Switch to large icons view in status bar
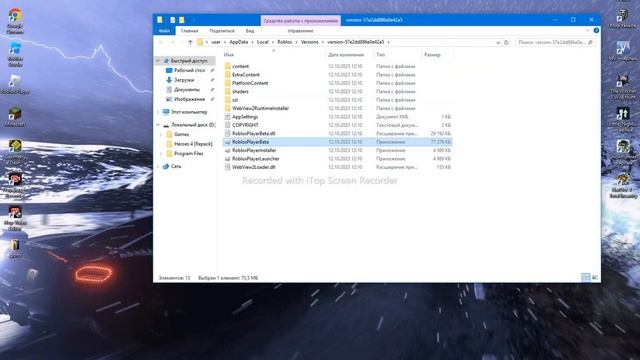Image resolution: width=640 pixels, height=360 pixels. tap(595, 278)
